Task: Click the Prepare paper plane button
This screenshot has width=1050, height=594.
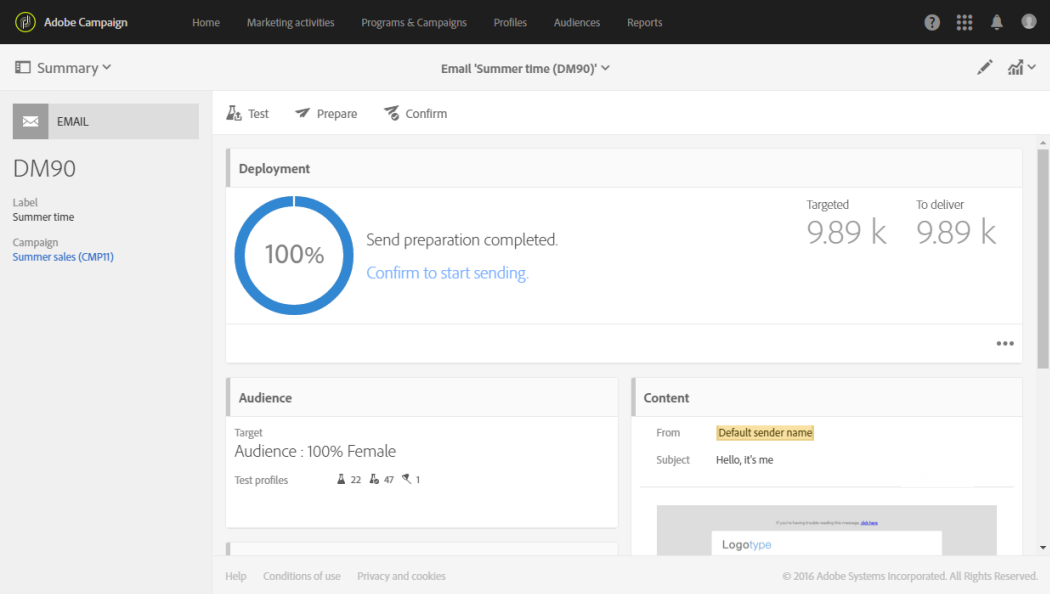Action: [326, 114]
